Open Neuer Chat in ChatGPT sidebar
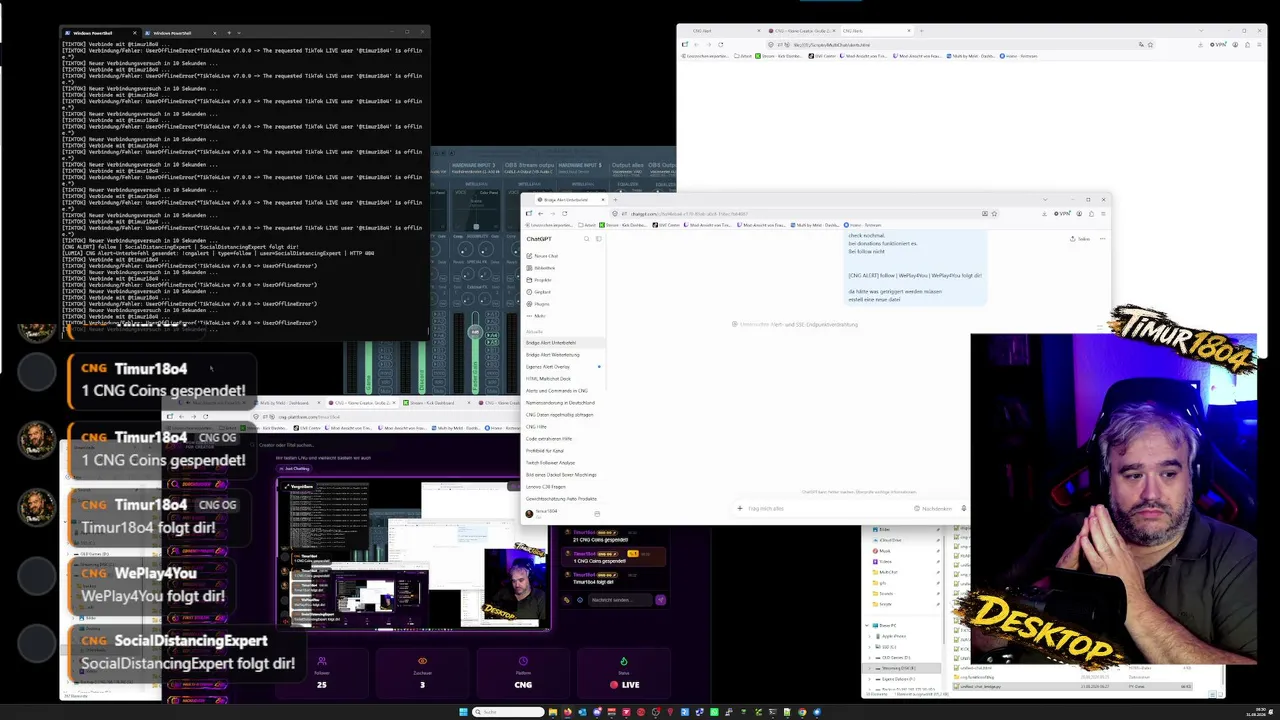 pyautogui.click(x=545, y=256)
